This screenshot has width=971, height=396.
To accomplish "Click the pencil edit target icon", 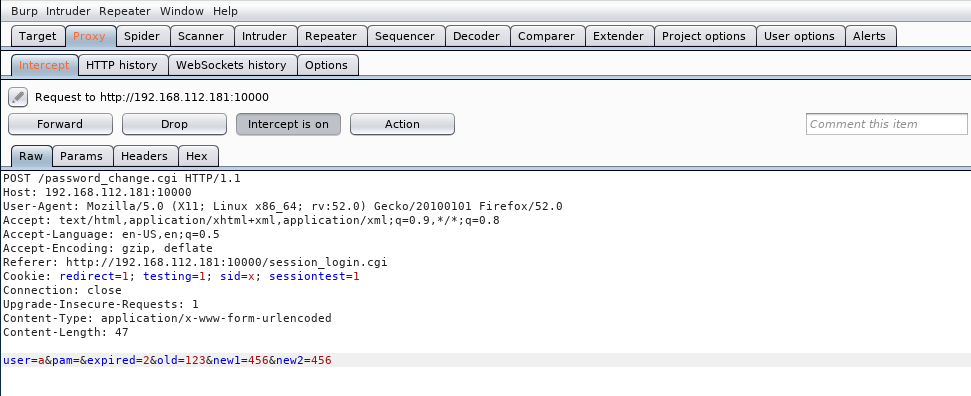I will tap(18, 97).
